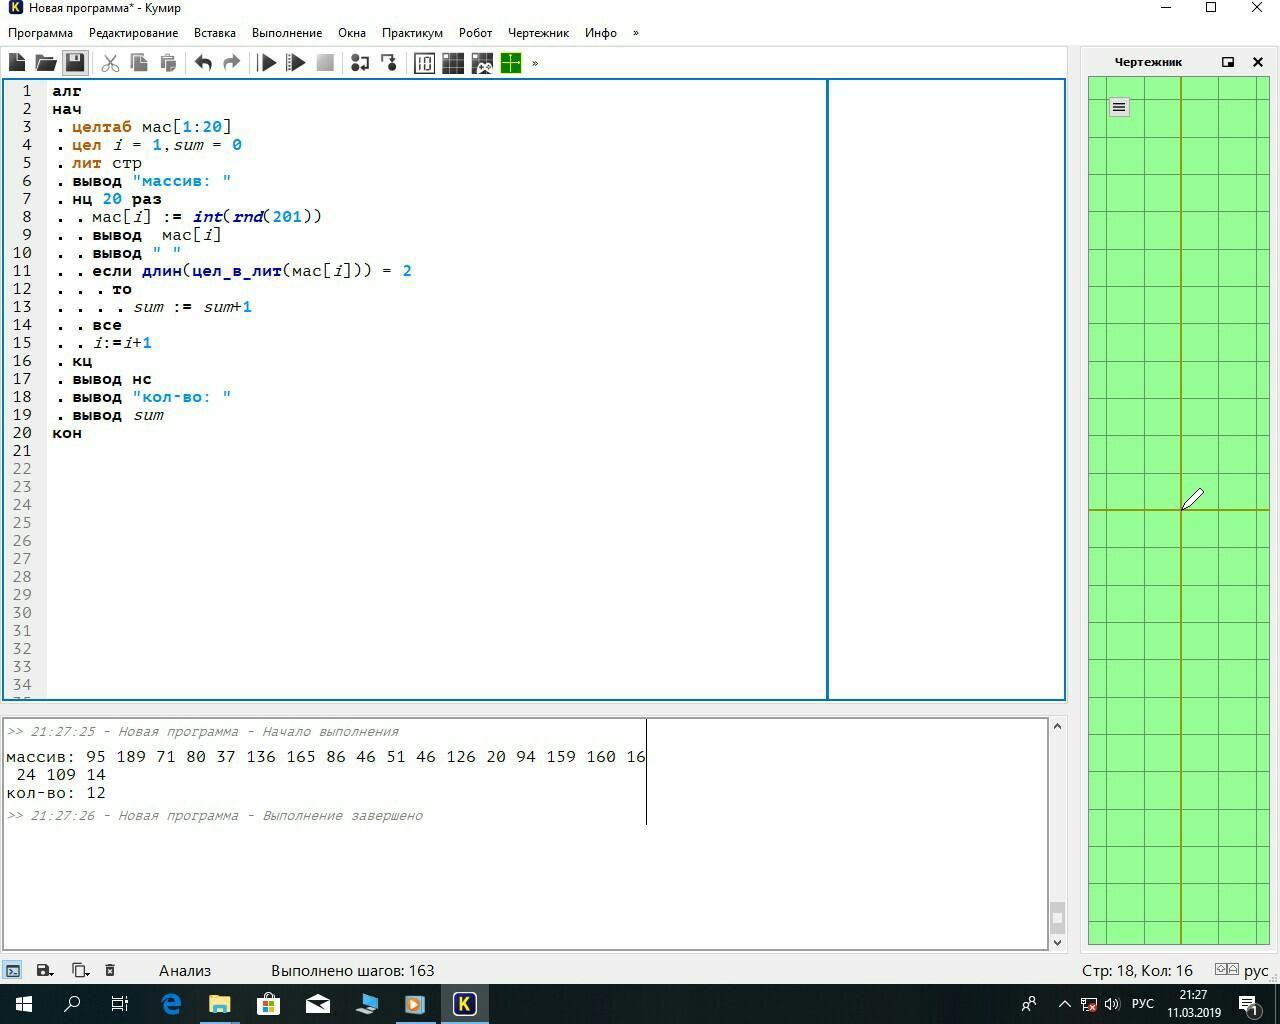Expand the menu bar overflow chevron
Image resolution: width=1280 pixels, height=1024 pixels.
pyautogui.click(x=635, y=33)
